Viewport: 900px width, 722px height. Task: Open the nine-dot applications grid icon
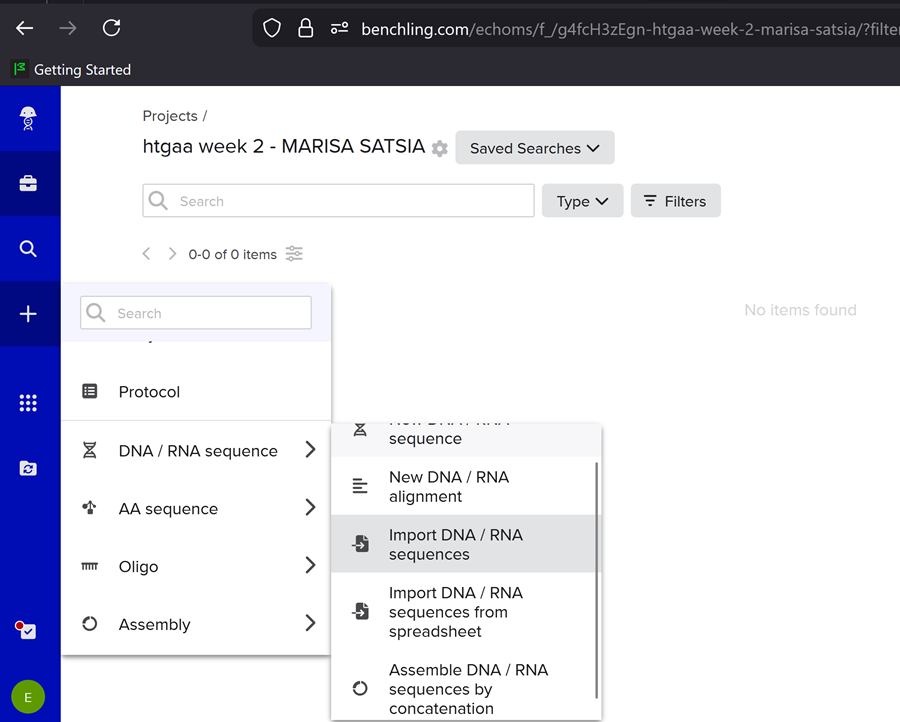pos(28,403)
